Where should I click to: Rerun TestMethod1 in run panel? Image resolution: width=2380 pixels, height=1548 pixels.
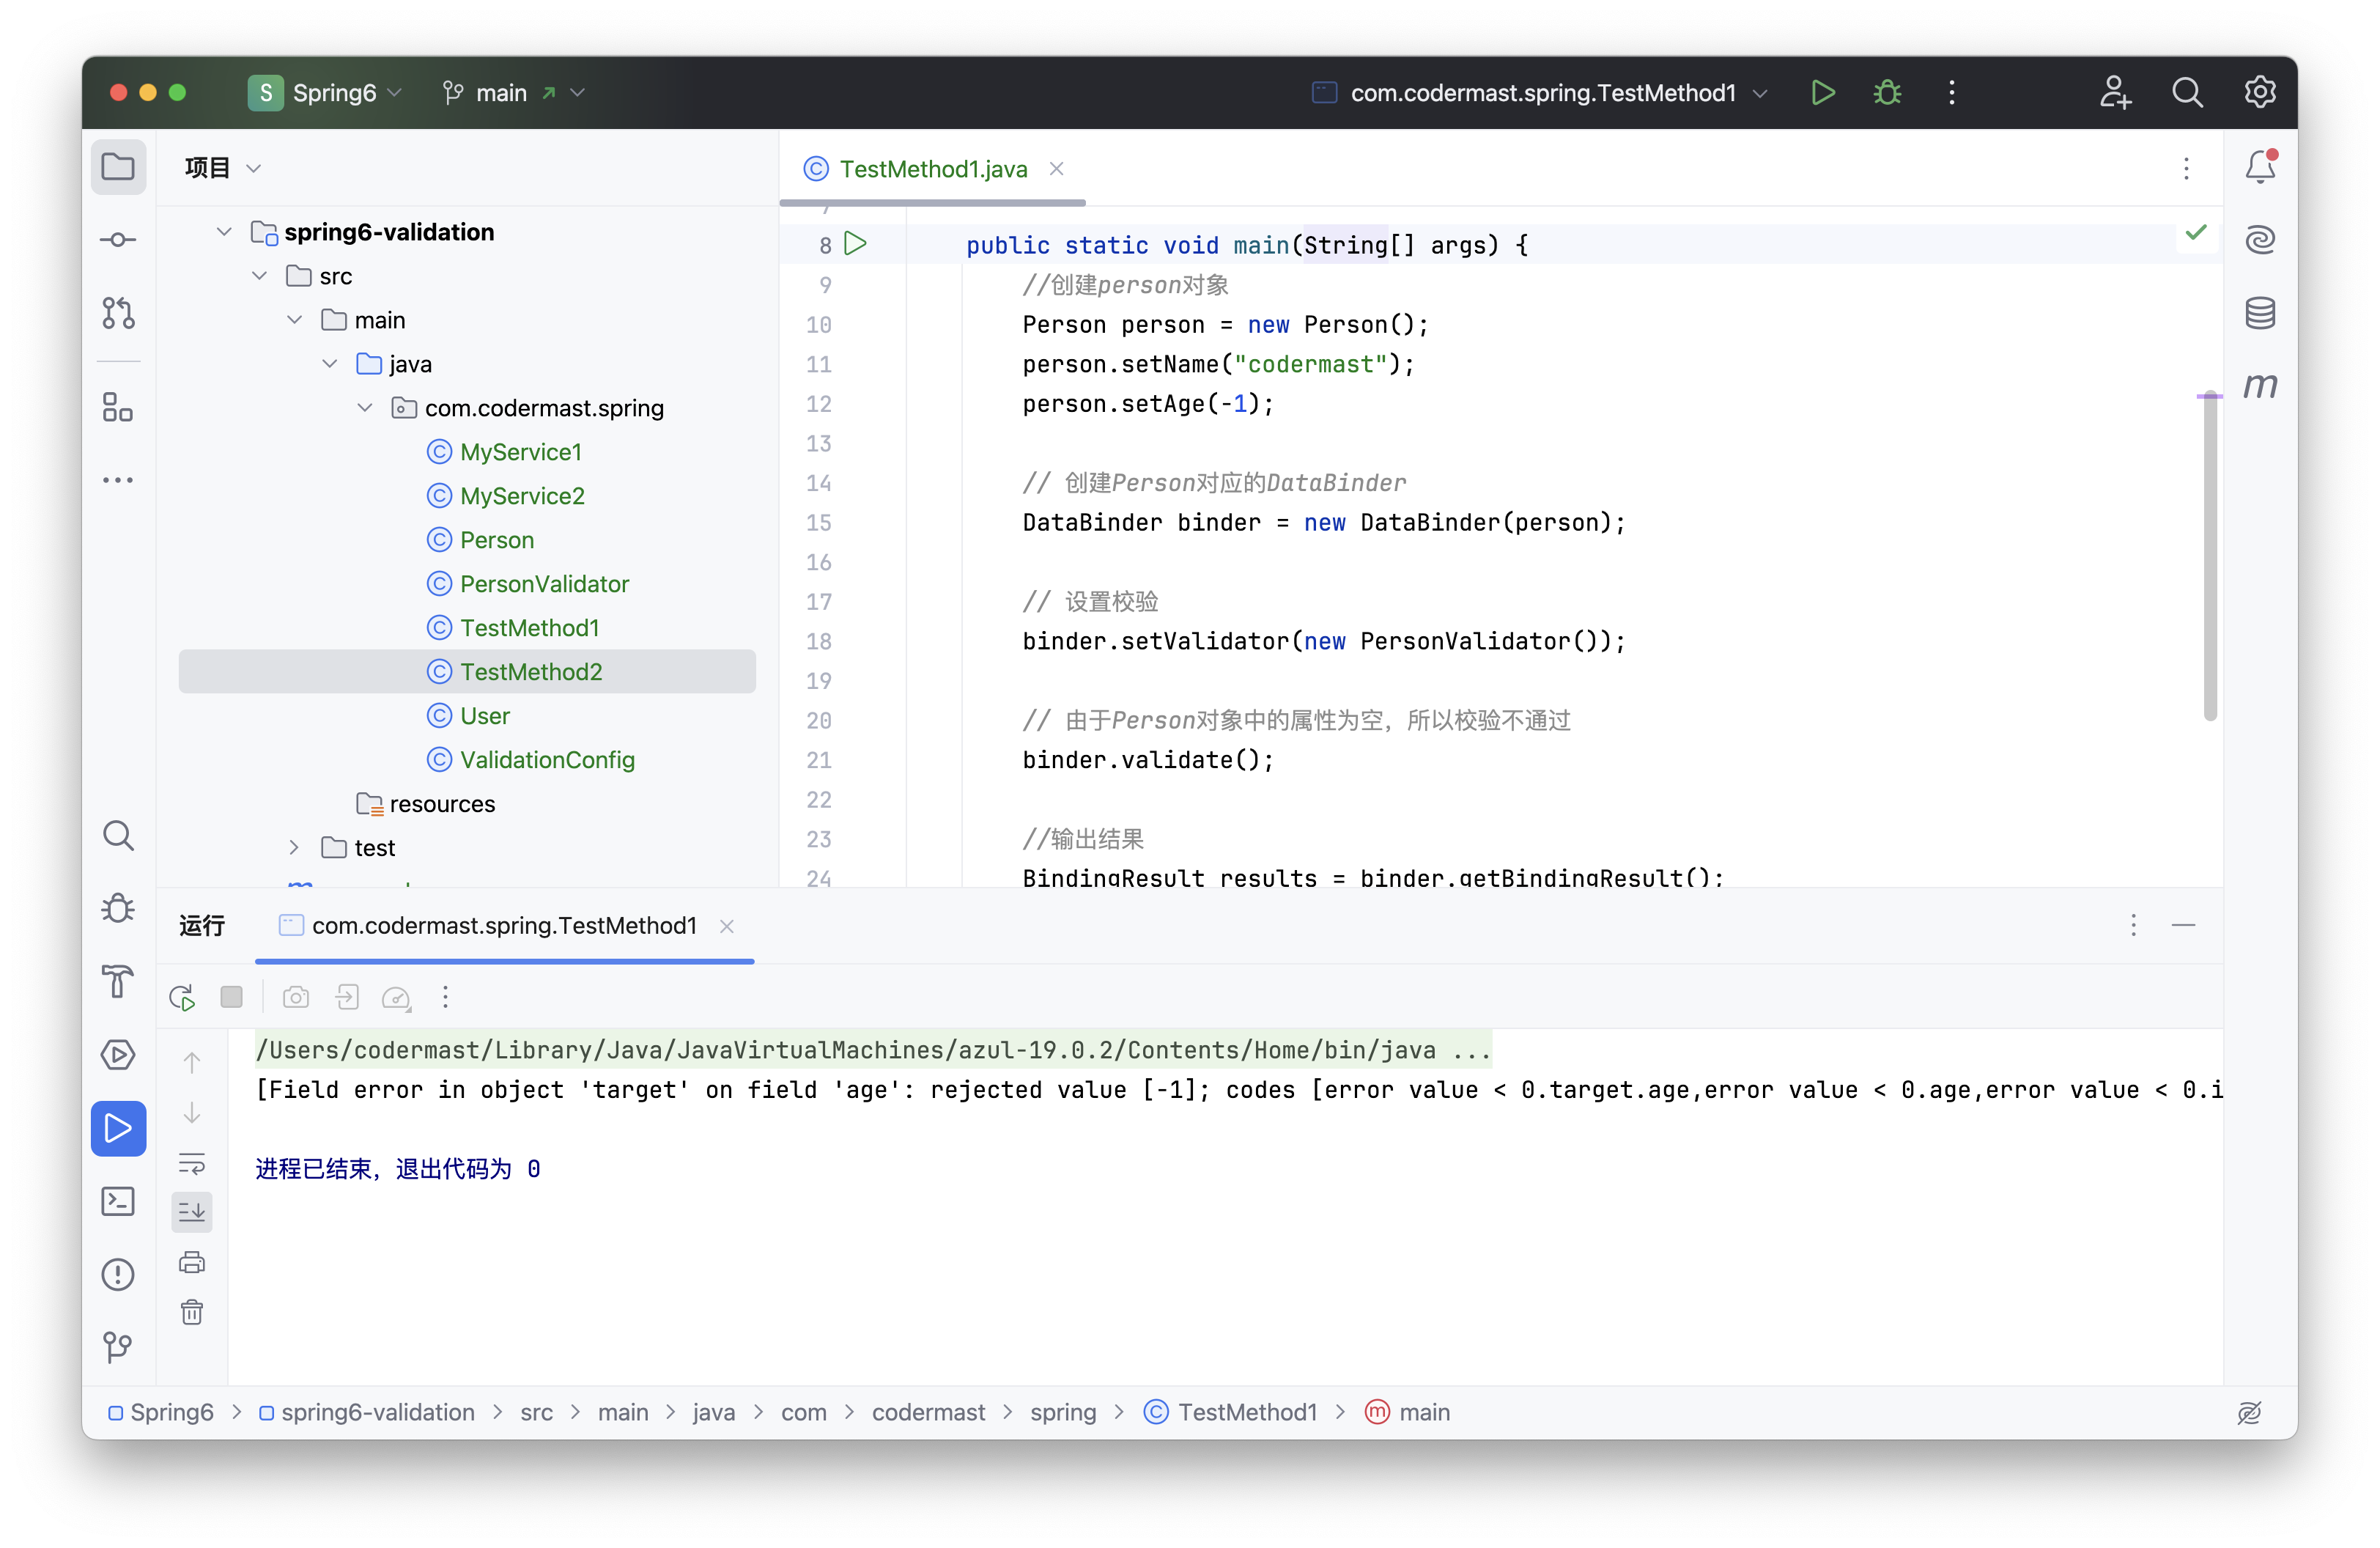[x=182, y=997]
